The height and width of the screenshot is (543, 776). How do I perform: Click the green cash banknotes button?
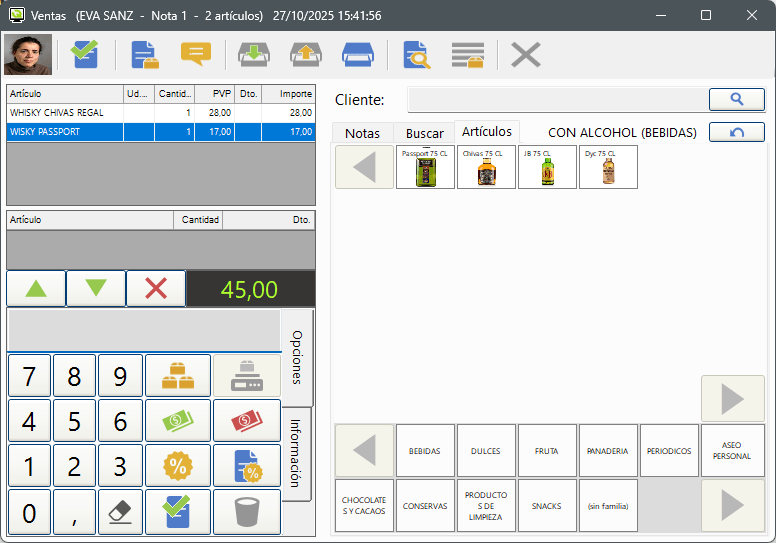pos(177,420)
